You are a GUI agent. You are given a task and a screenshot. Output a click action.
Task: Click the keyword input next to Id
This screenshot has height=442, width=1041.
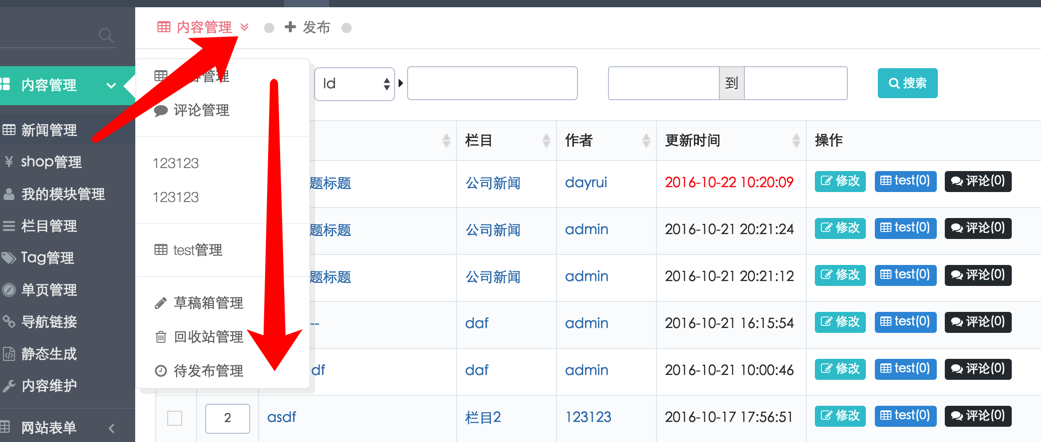click(492, 84)
